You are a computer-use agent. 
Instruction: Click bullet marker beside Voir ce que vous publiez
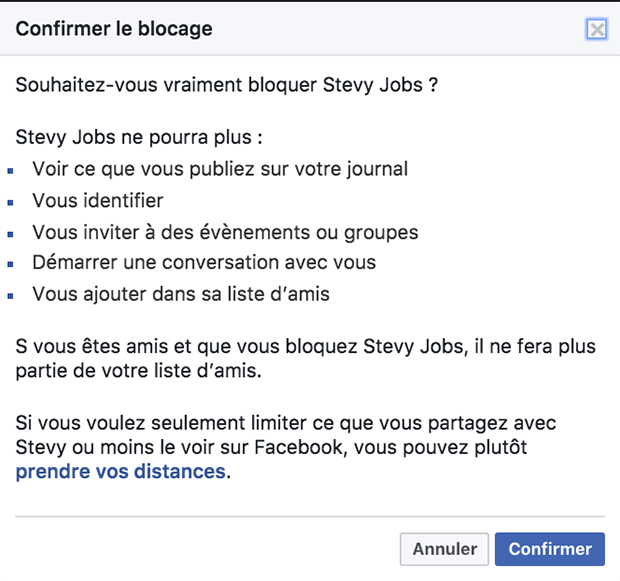tap(11, 171)
